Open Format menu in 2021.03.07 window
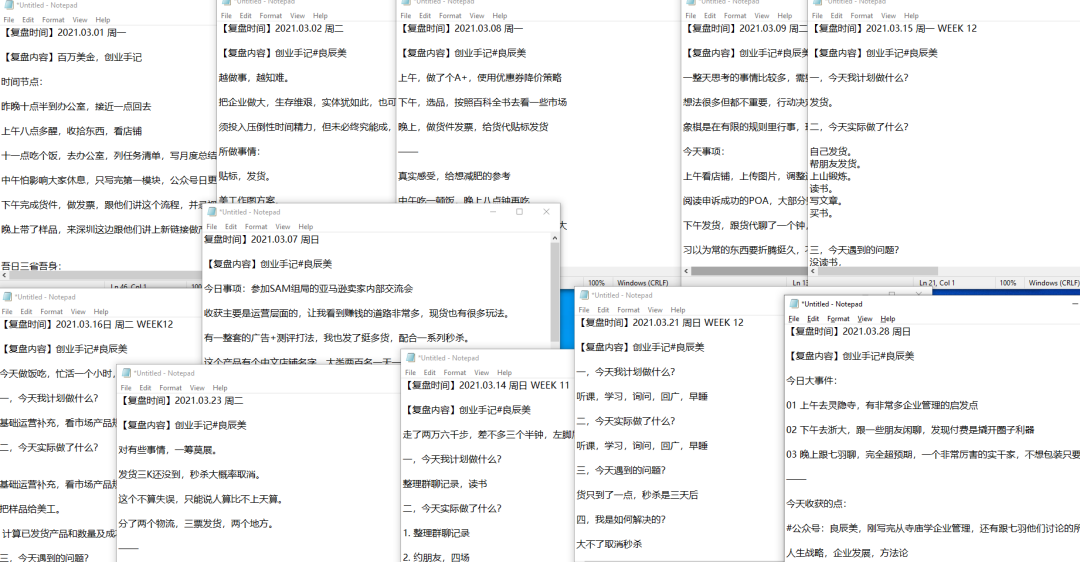1080x562 pixels. coord(256,227)
